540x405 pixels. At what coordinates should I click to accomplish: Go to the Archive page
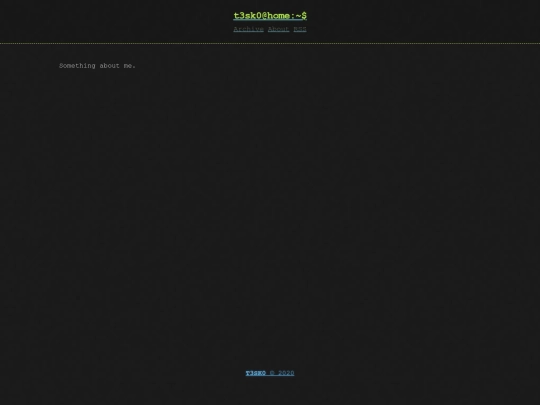point(248,29)
